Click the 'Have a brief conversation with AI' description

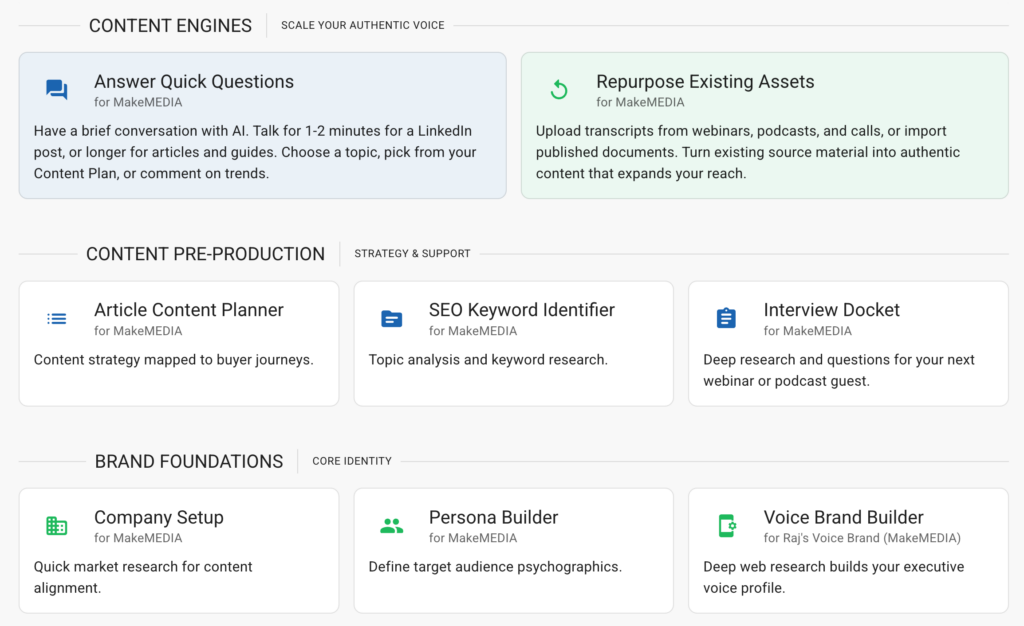tap(255, 152)
